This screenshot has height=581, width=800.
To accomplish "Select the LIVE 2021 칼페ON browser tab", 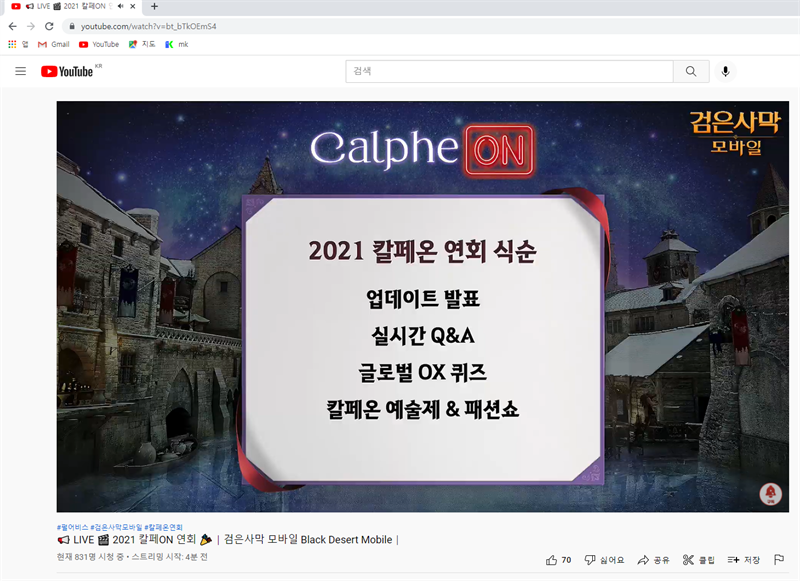I will coord(74,7).
